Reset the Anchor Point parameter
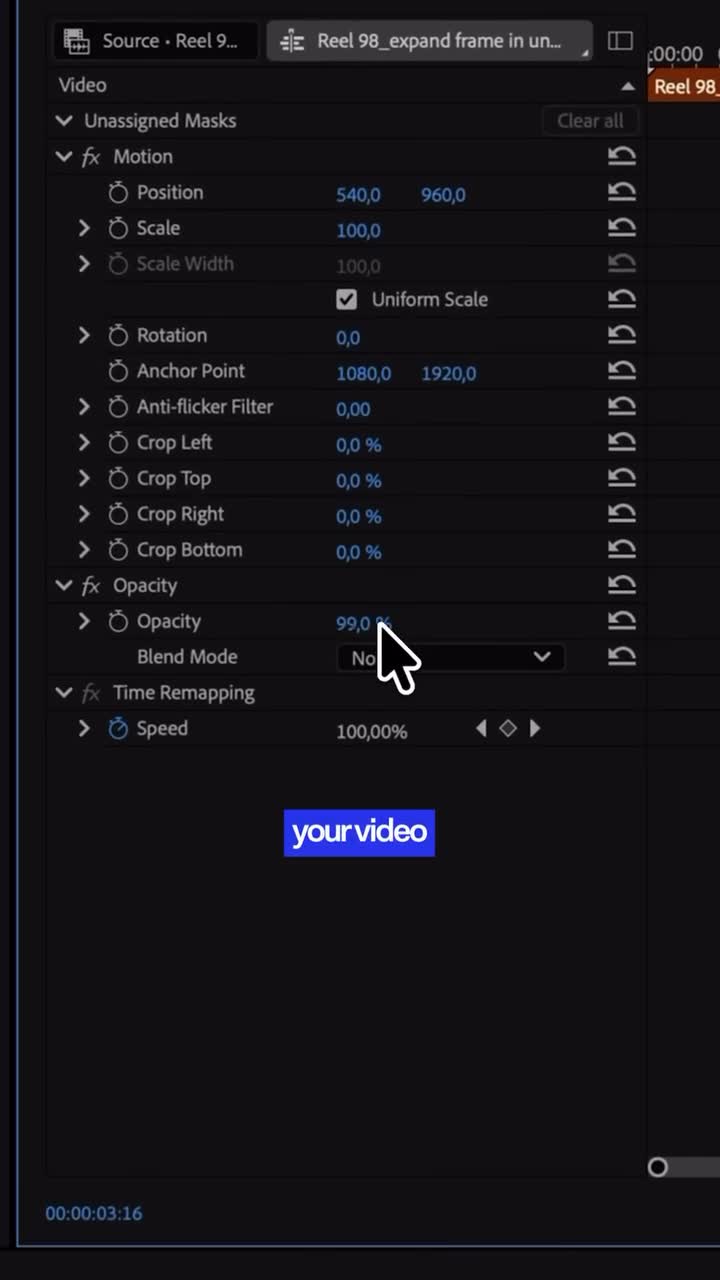The image size is (720, 1280). pos(622,372)
